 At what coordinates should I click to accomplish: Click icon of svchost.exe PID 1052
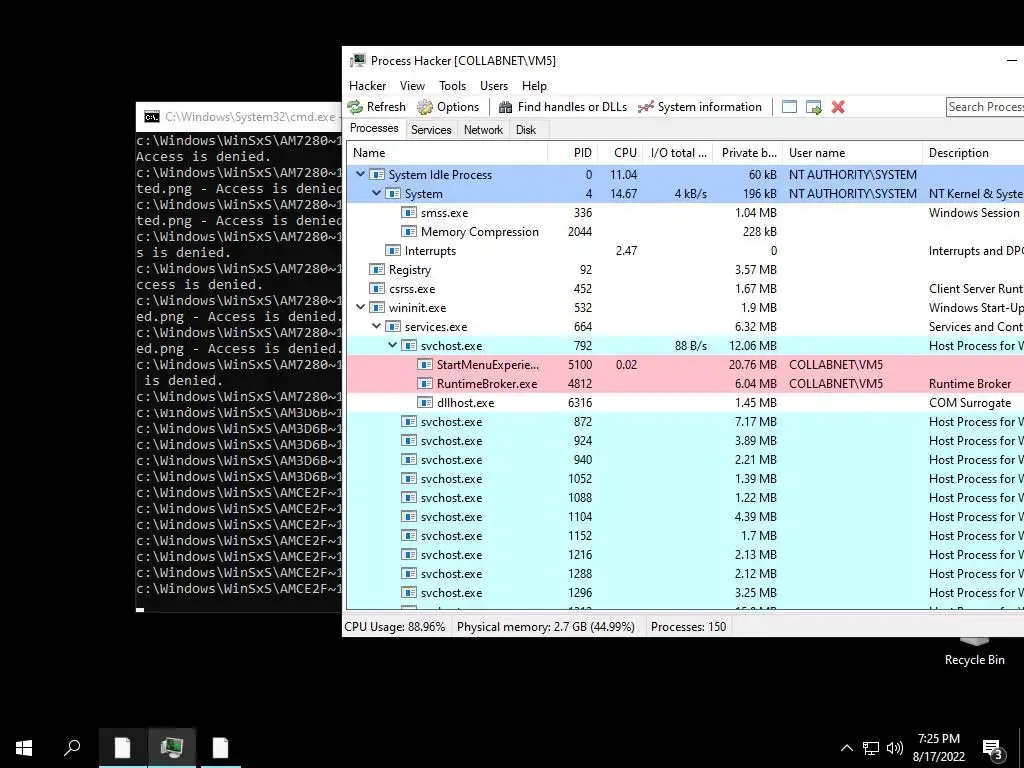click(409, 479)
